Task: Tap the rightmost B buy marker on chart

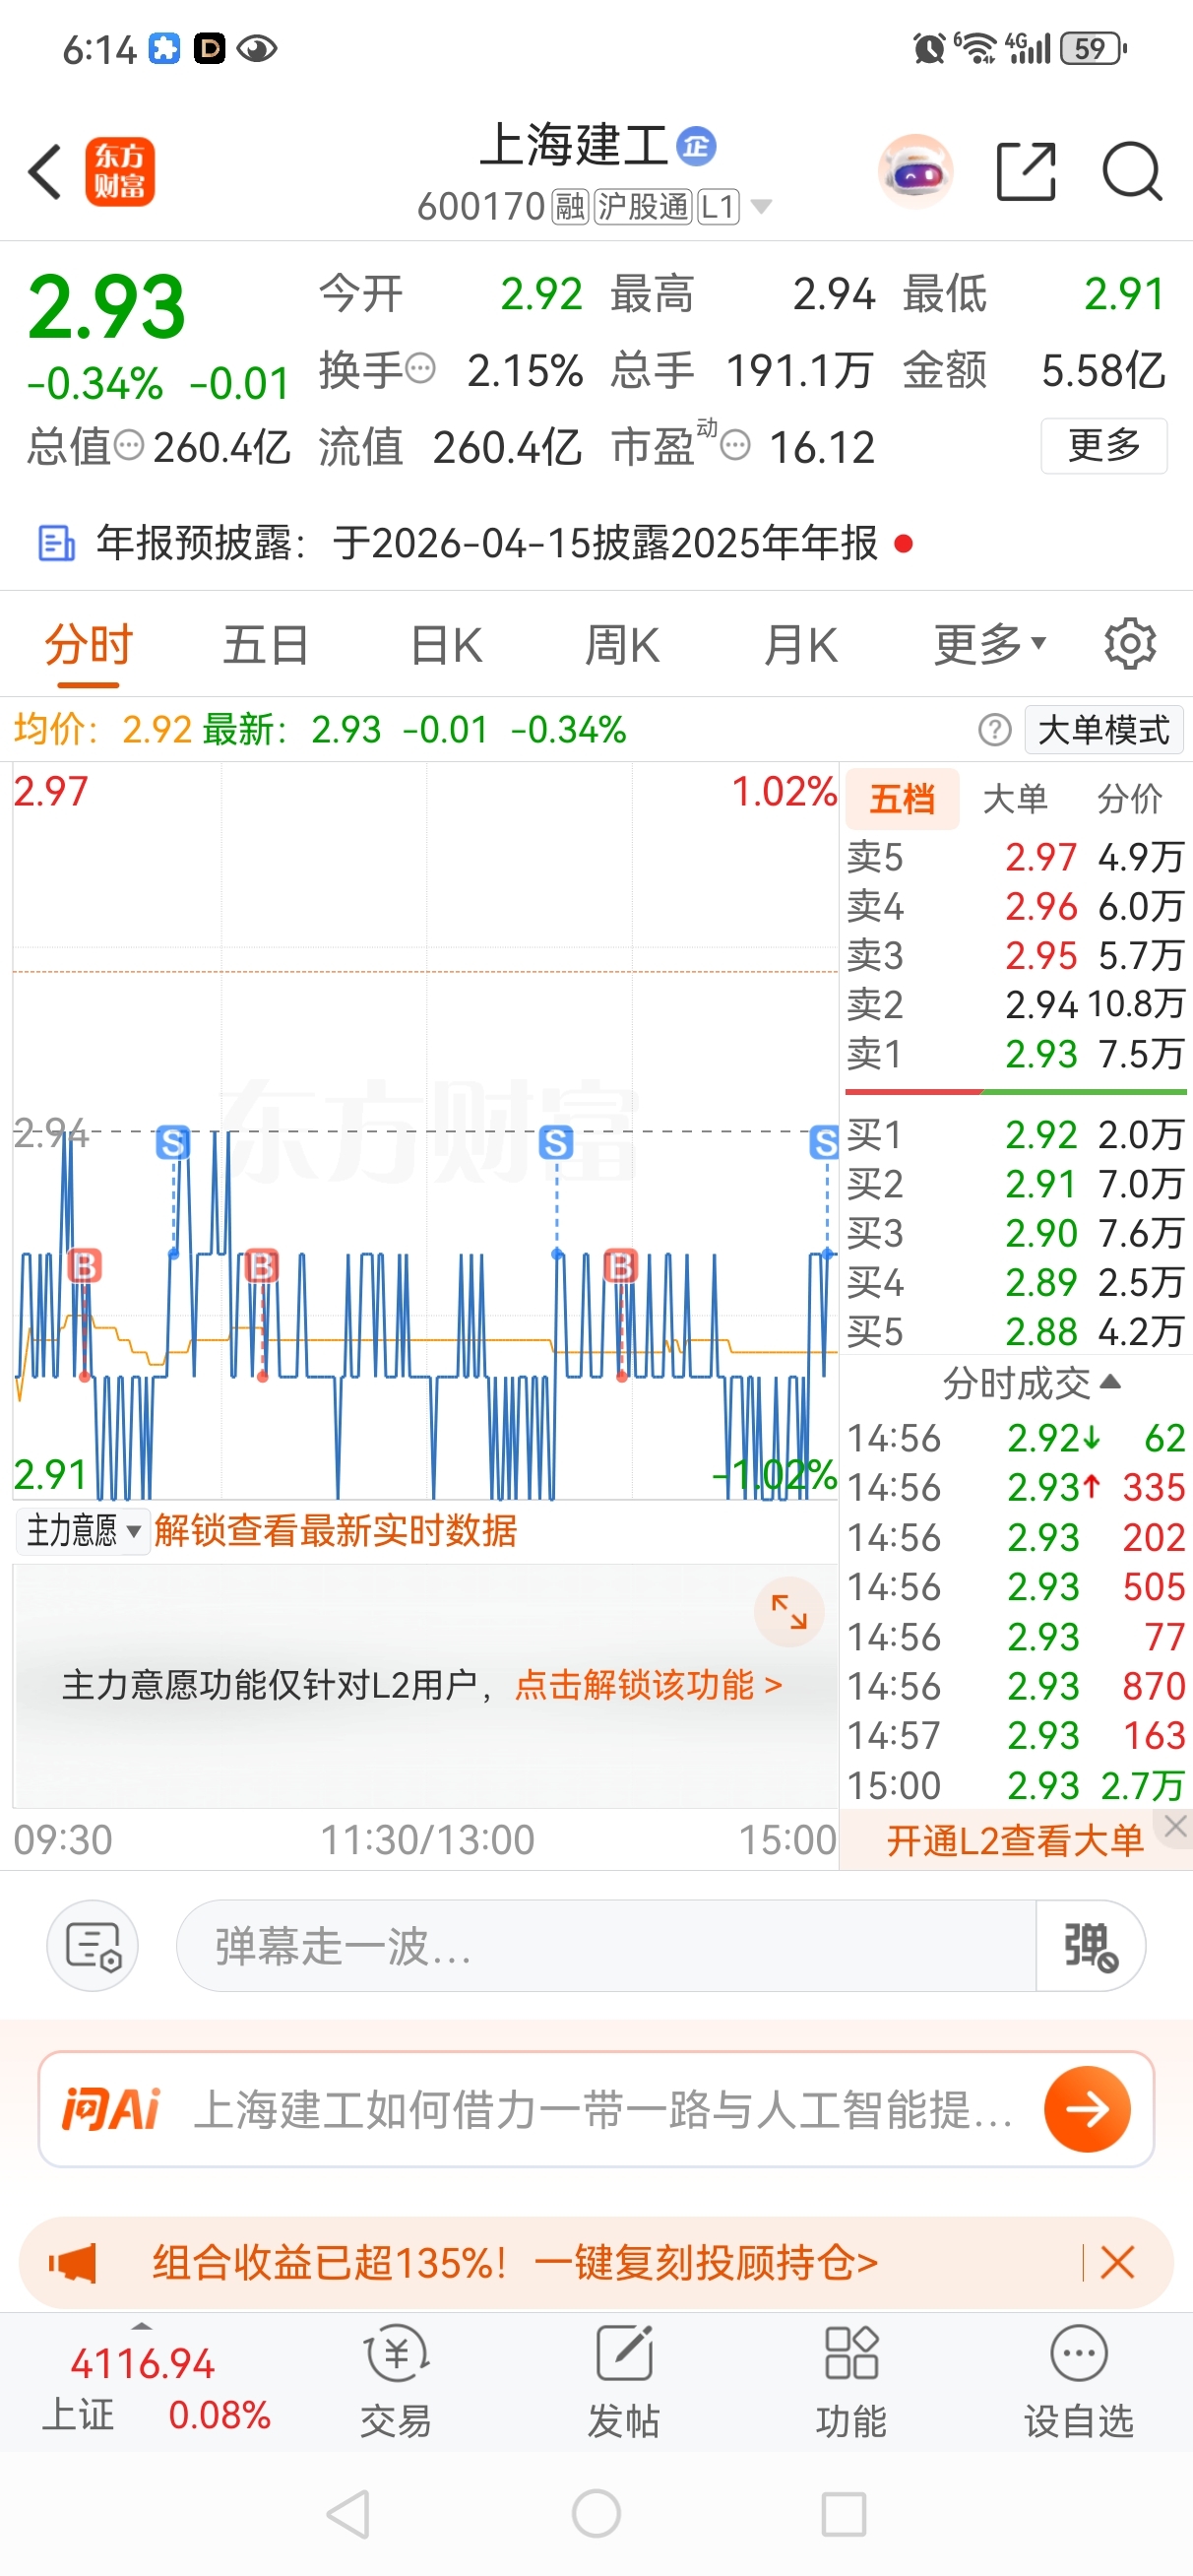Action: [621, 1266]
